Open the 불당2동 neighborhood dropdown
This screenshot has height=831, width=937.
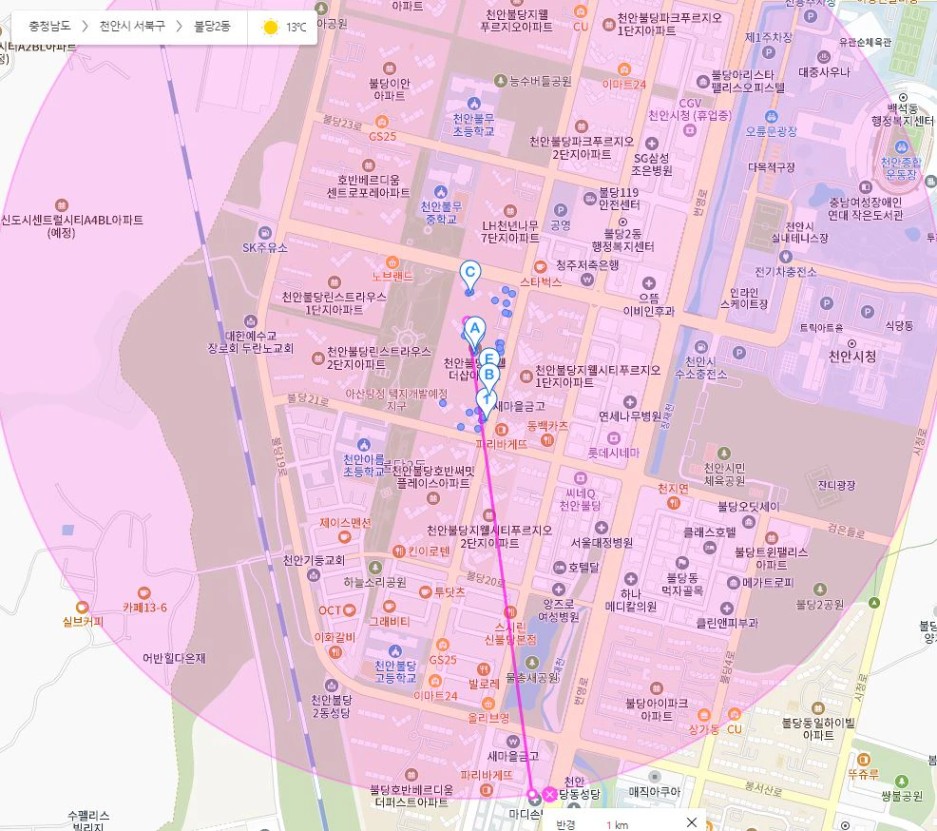pyautogui.click(x=212, y=26)
